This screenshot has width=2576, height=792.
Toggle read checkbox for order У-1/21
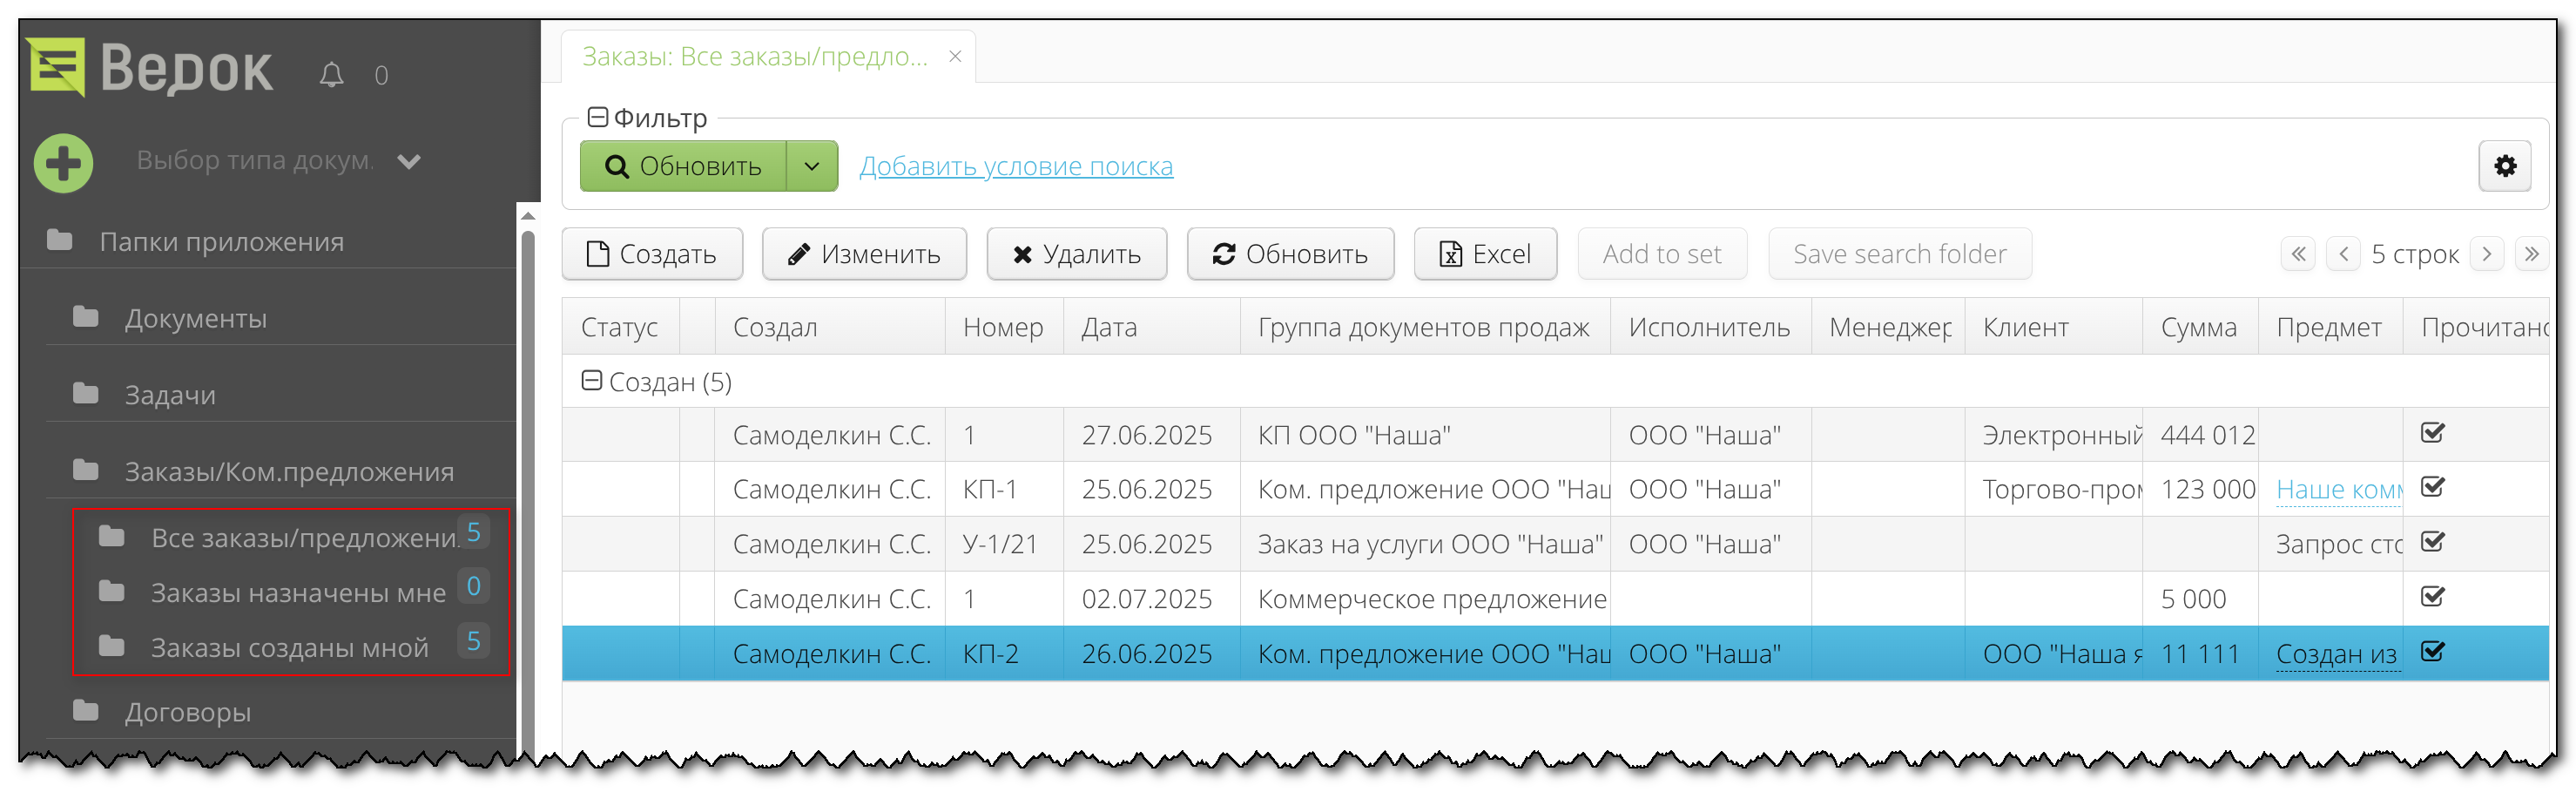pyautogui.click(x=2432, y=542)
